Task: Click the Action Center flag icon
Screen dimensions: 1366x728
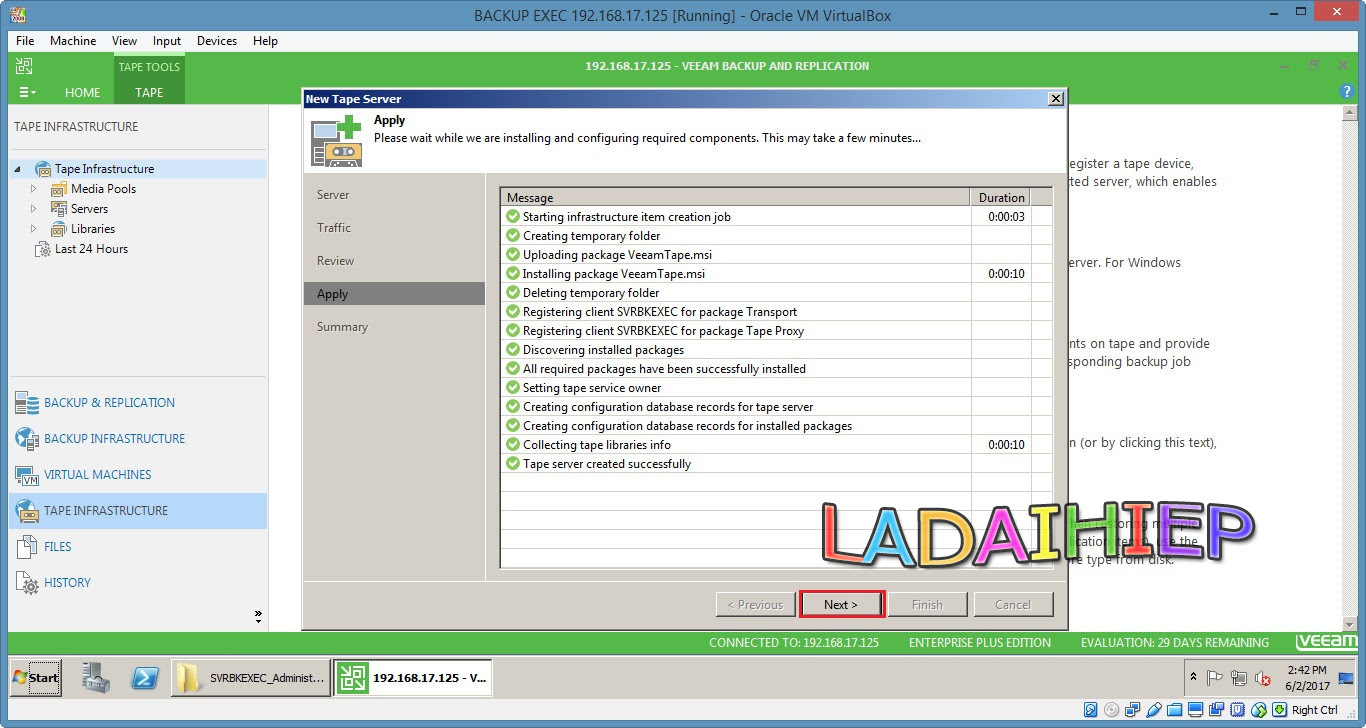Action: click(1215, 678)
